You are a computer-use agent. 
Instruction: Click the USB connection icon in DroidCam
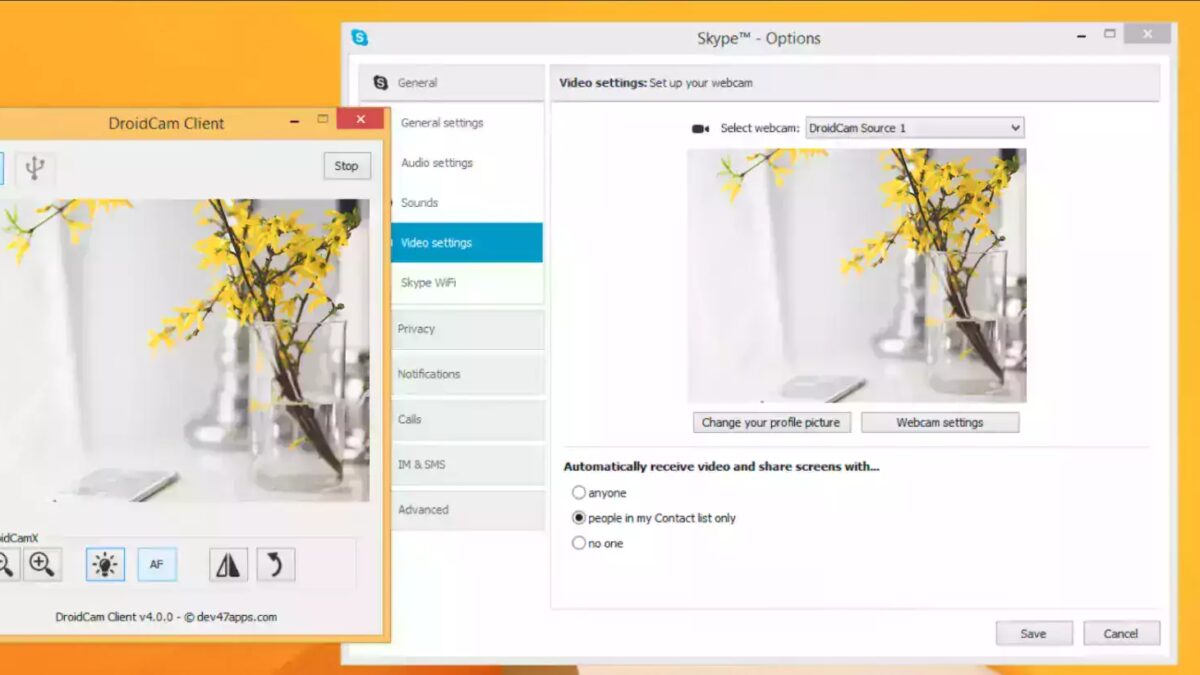coord(35,168)
